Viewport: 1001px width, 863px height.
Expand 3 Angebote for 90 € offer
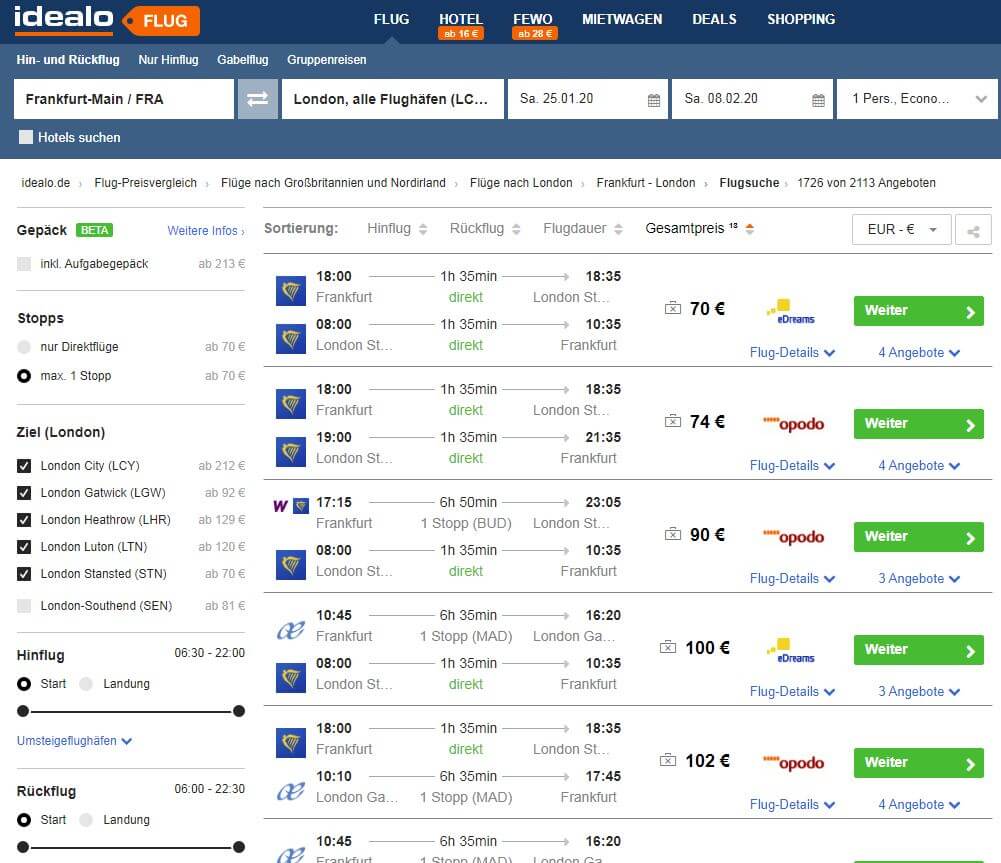click(919, 579)
